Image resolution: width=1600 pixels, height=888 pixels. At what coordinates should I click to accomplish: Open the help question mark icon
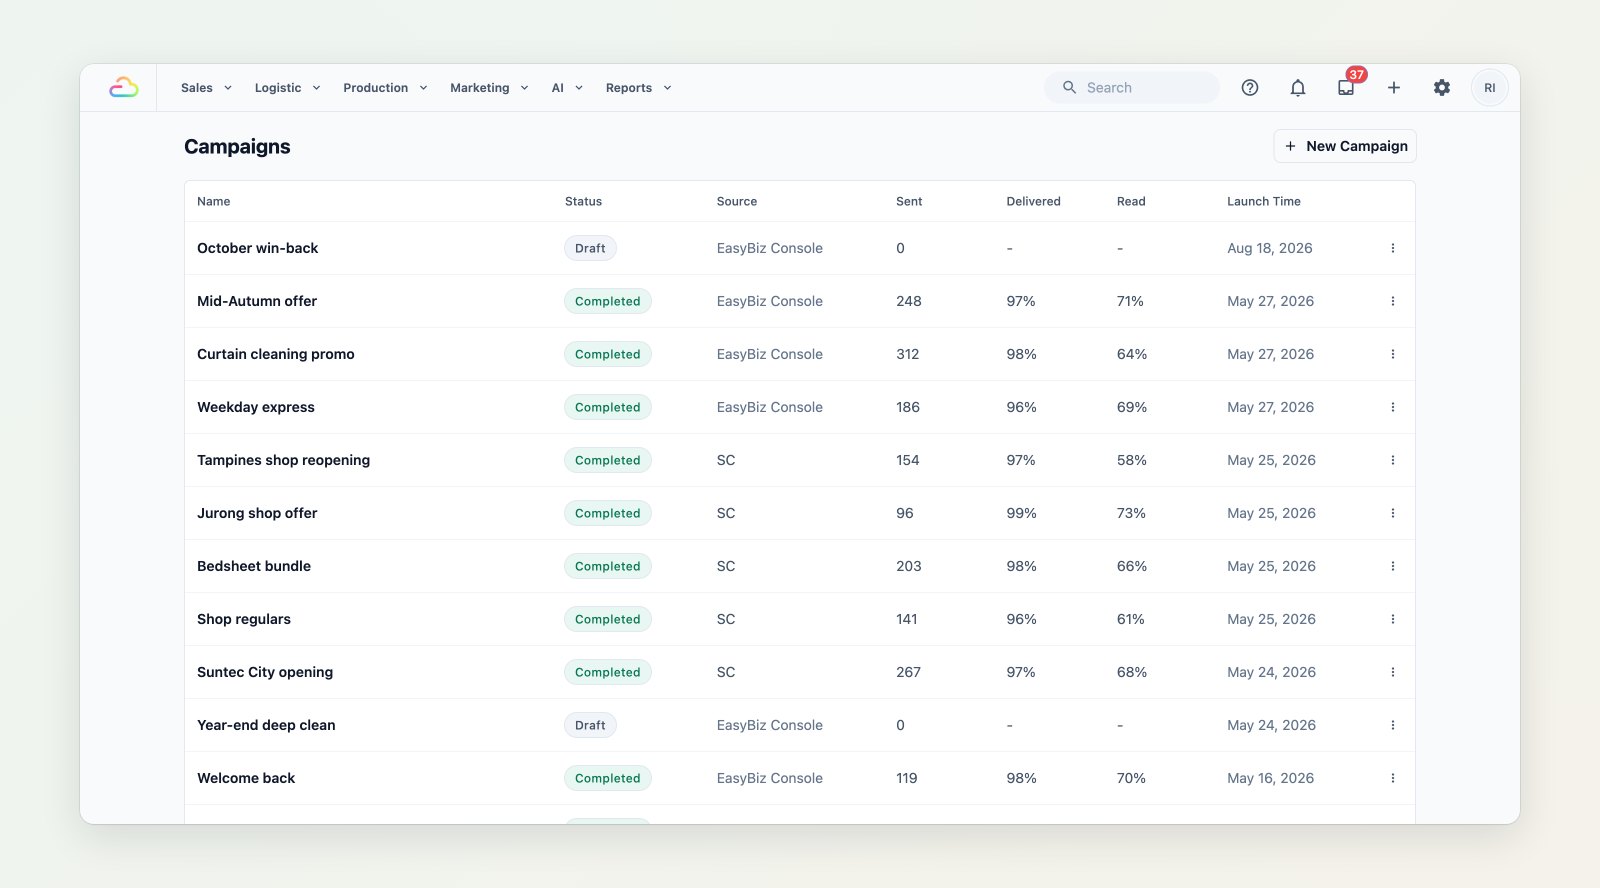(x=1250, y=88)
